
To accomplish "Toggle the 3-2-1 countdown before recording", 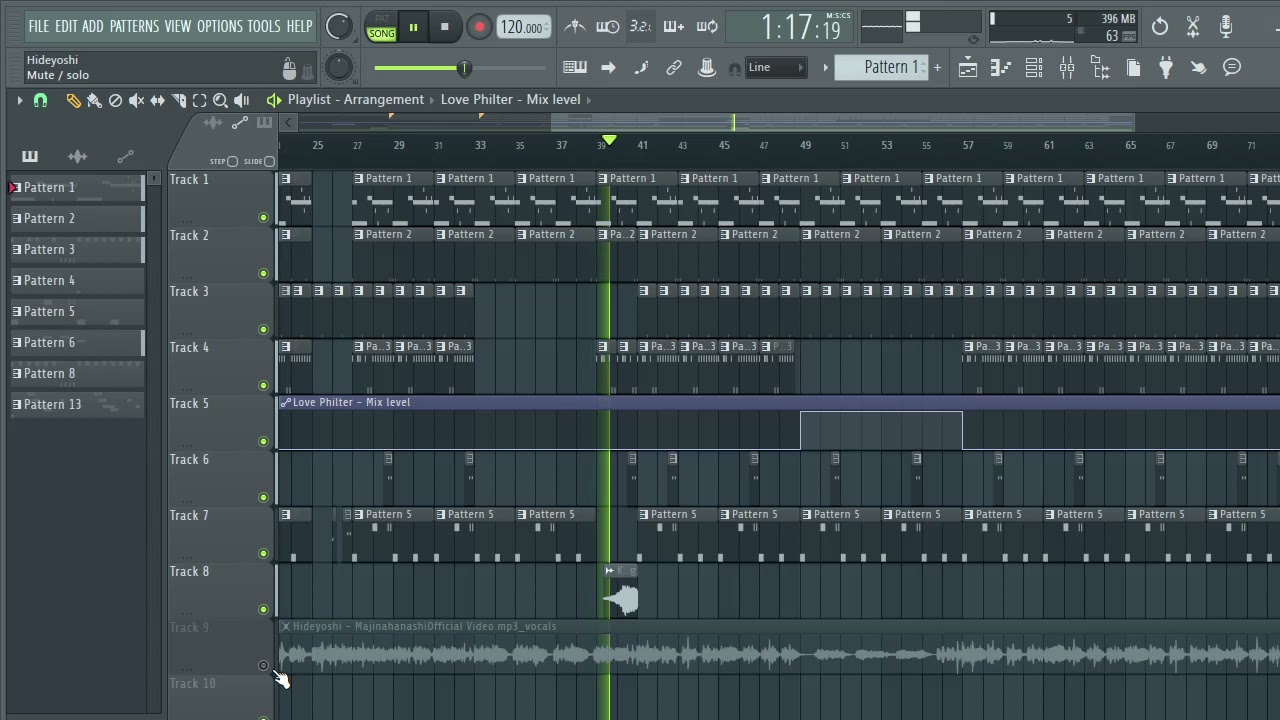I will click(x=640, y=27).
